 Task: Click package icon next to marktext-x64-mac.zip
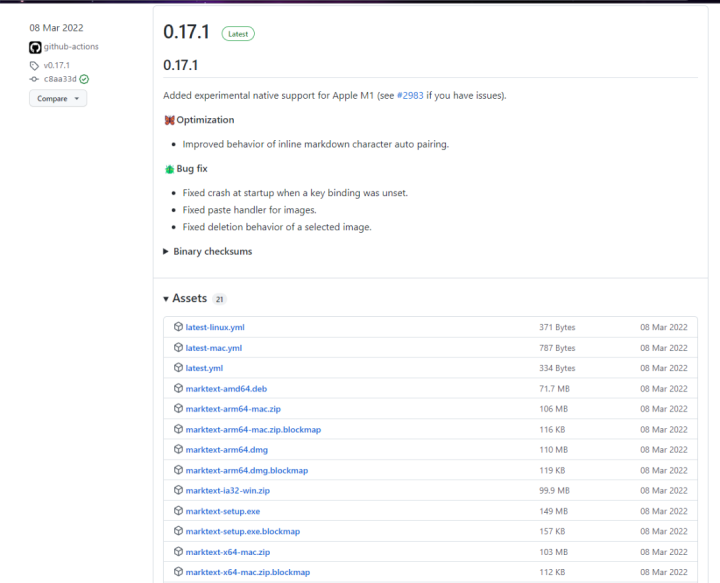tap(178, 551)
